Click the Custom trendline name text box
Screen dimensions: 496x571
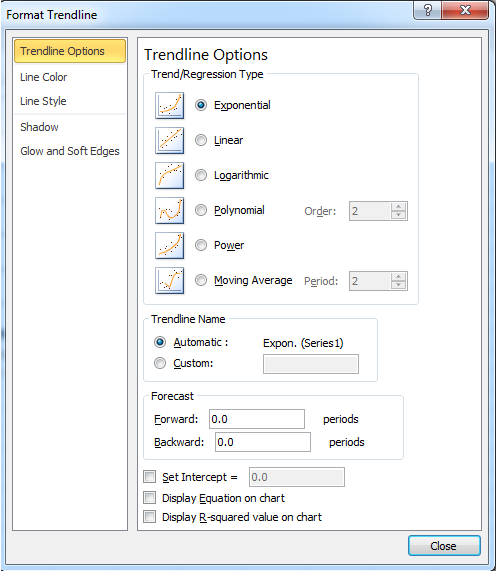click(311, 364)
